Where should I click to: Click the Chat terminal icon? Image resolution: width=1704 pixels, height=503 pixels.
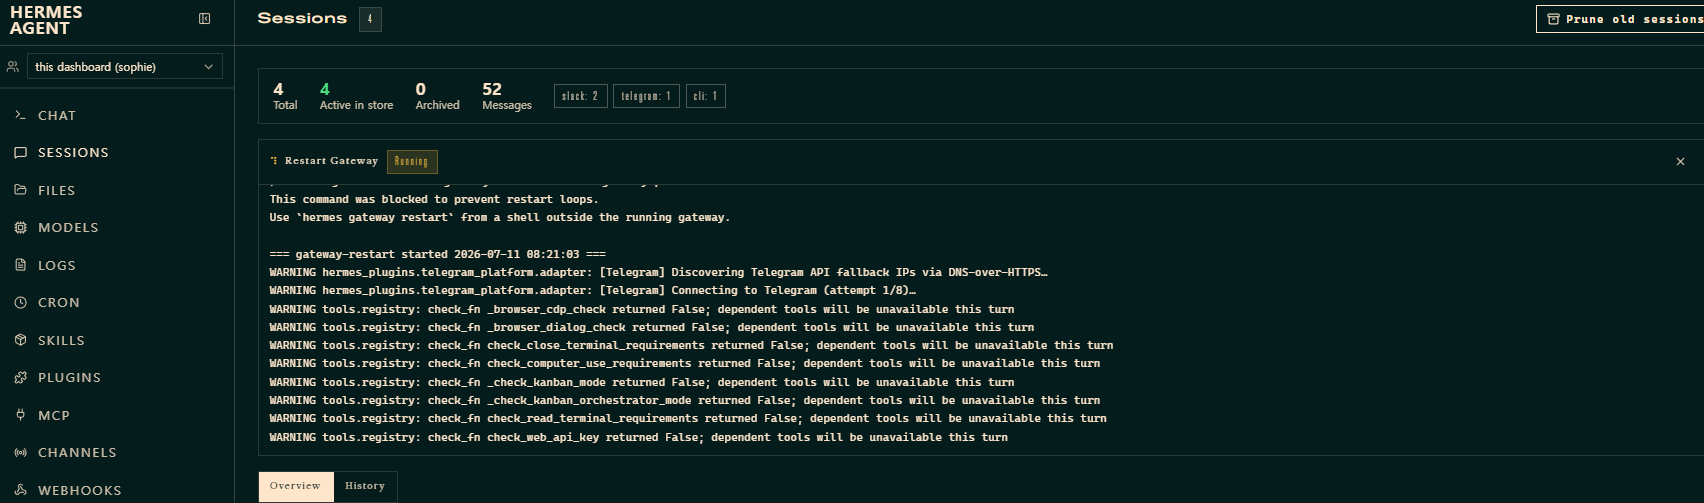[x=20, y=115]
